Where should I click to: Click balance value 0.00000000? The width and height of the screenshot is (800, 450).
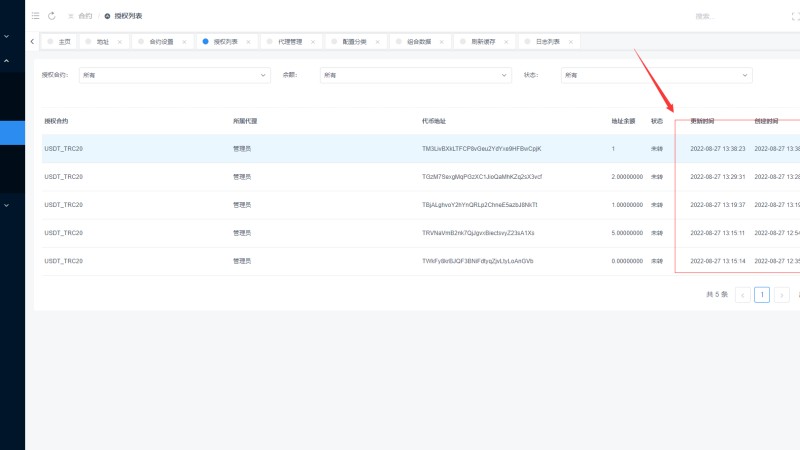click(x=627, y=261)
